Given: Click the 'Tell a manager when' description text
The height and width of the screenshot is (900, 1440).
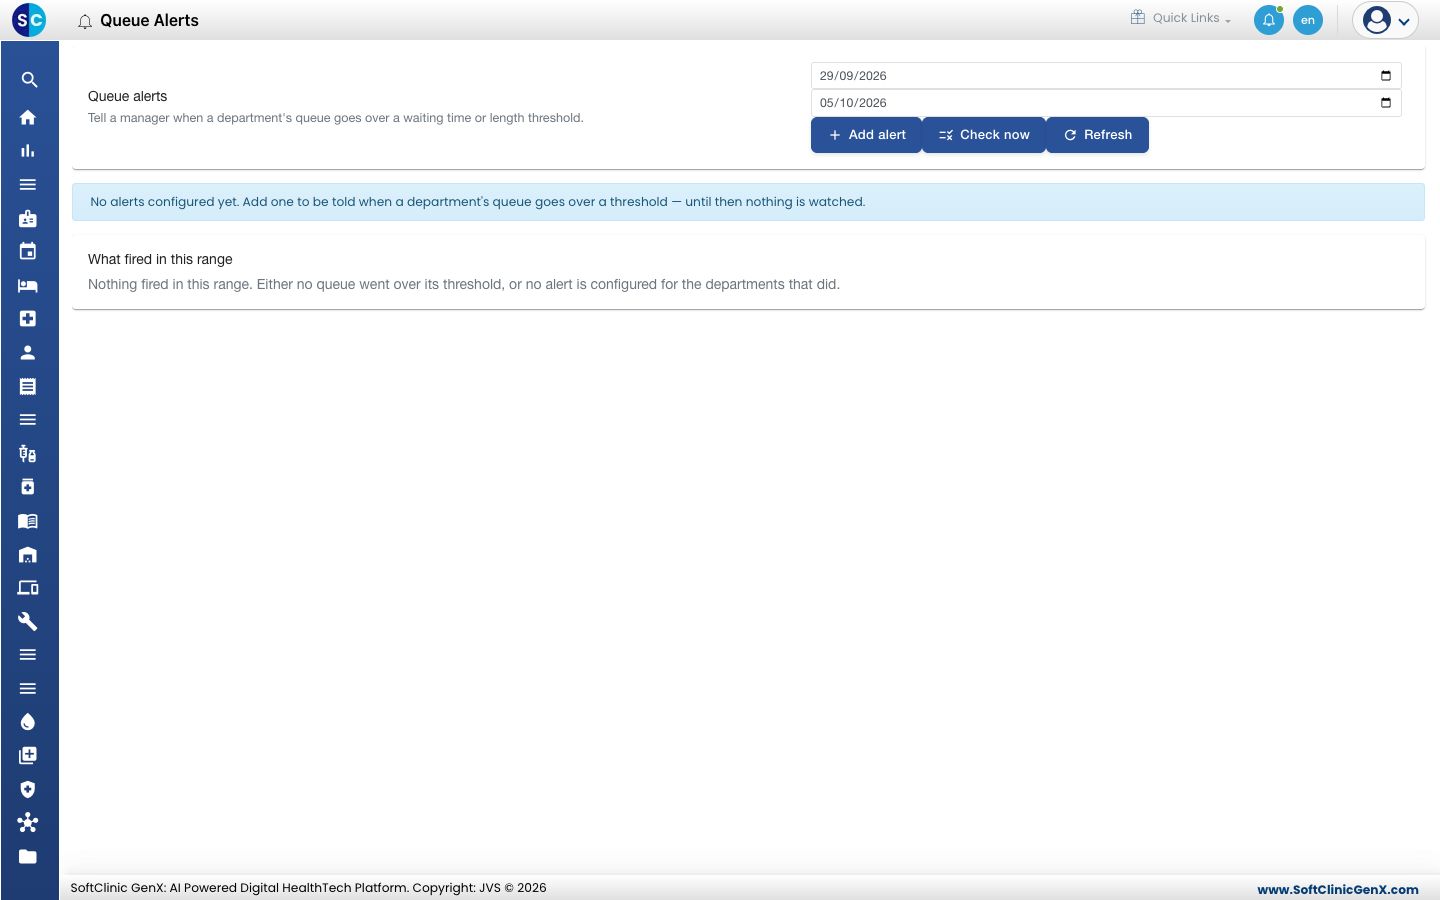Looking at the screenshot, I should click(336, 118).
